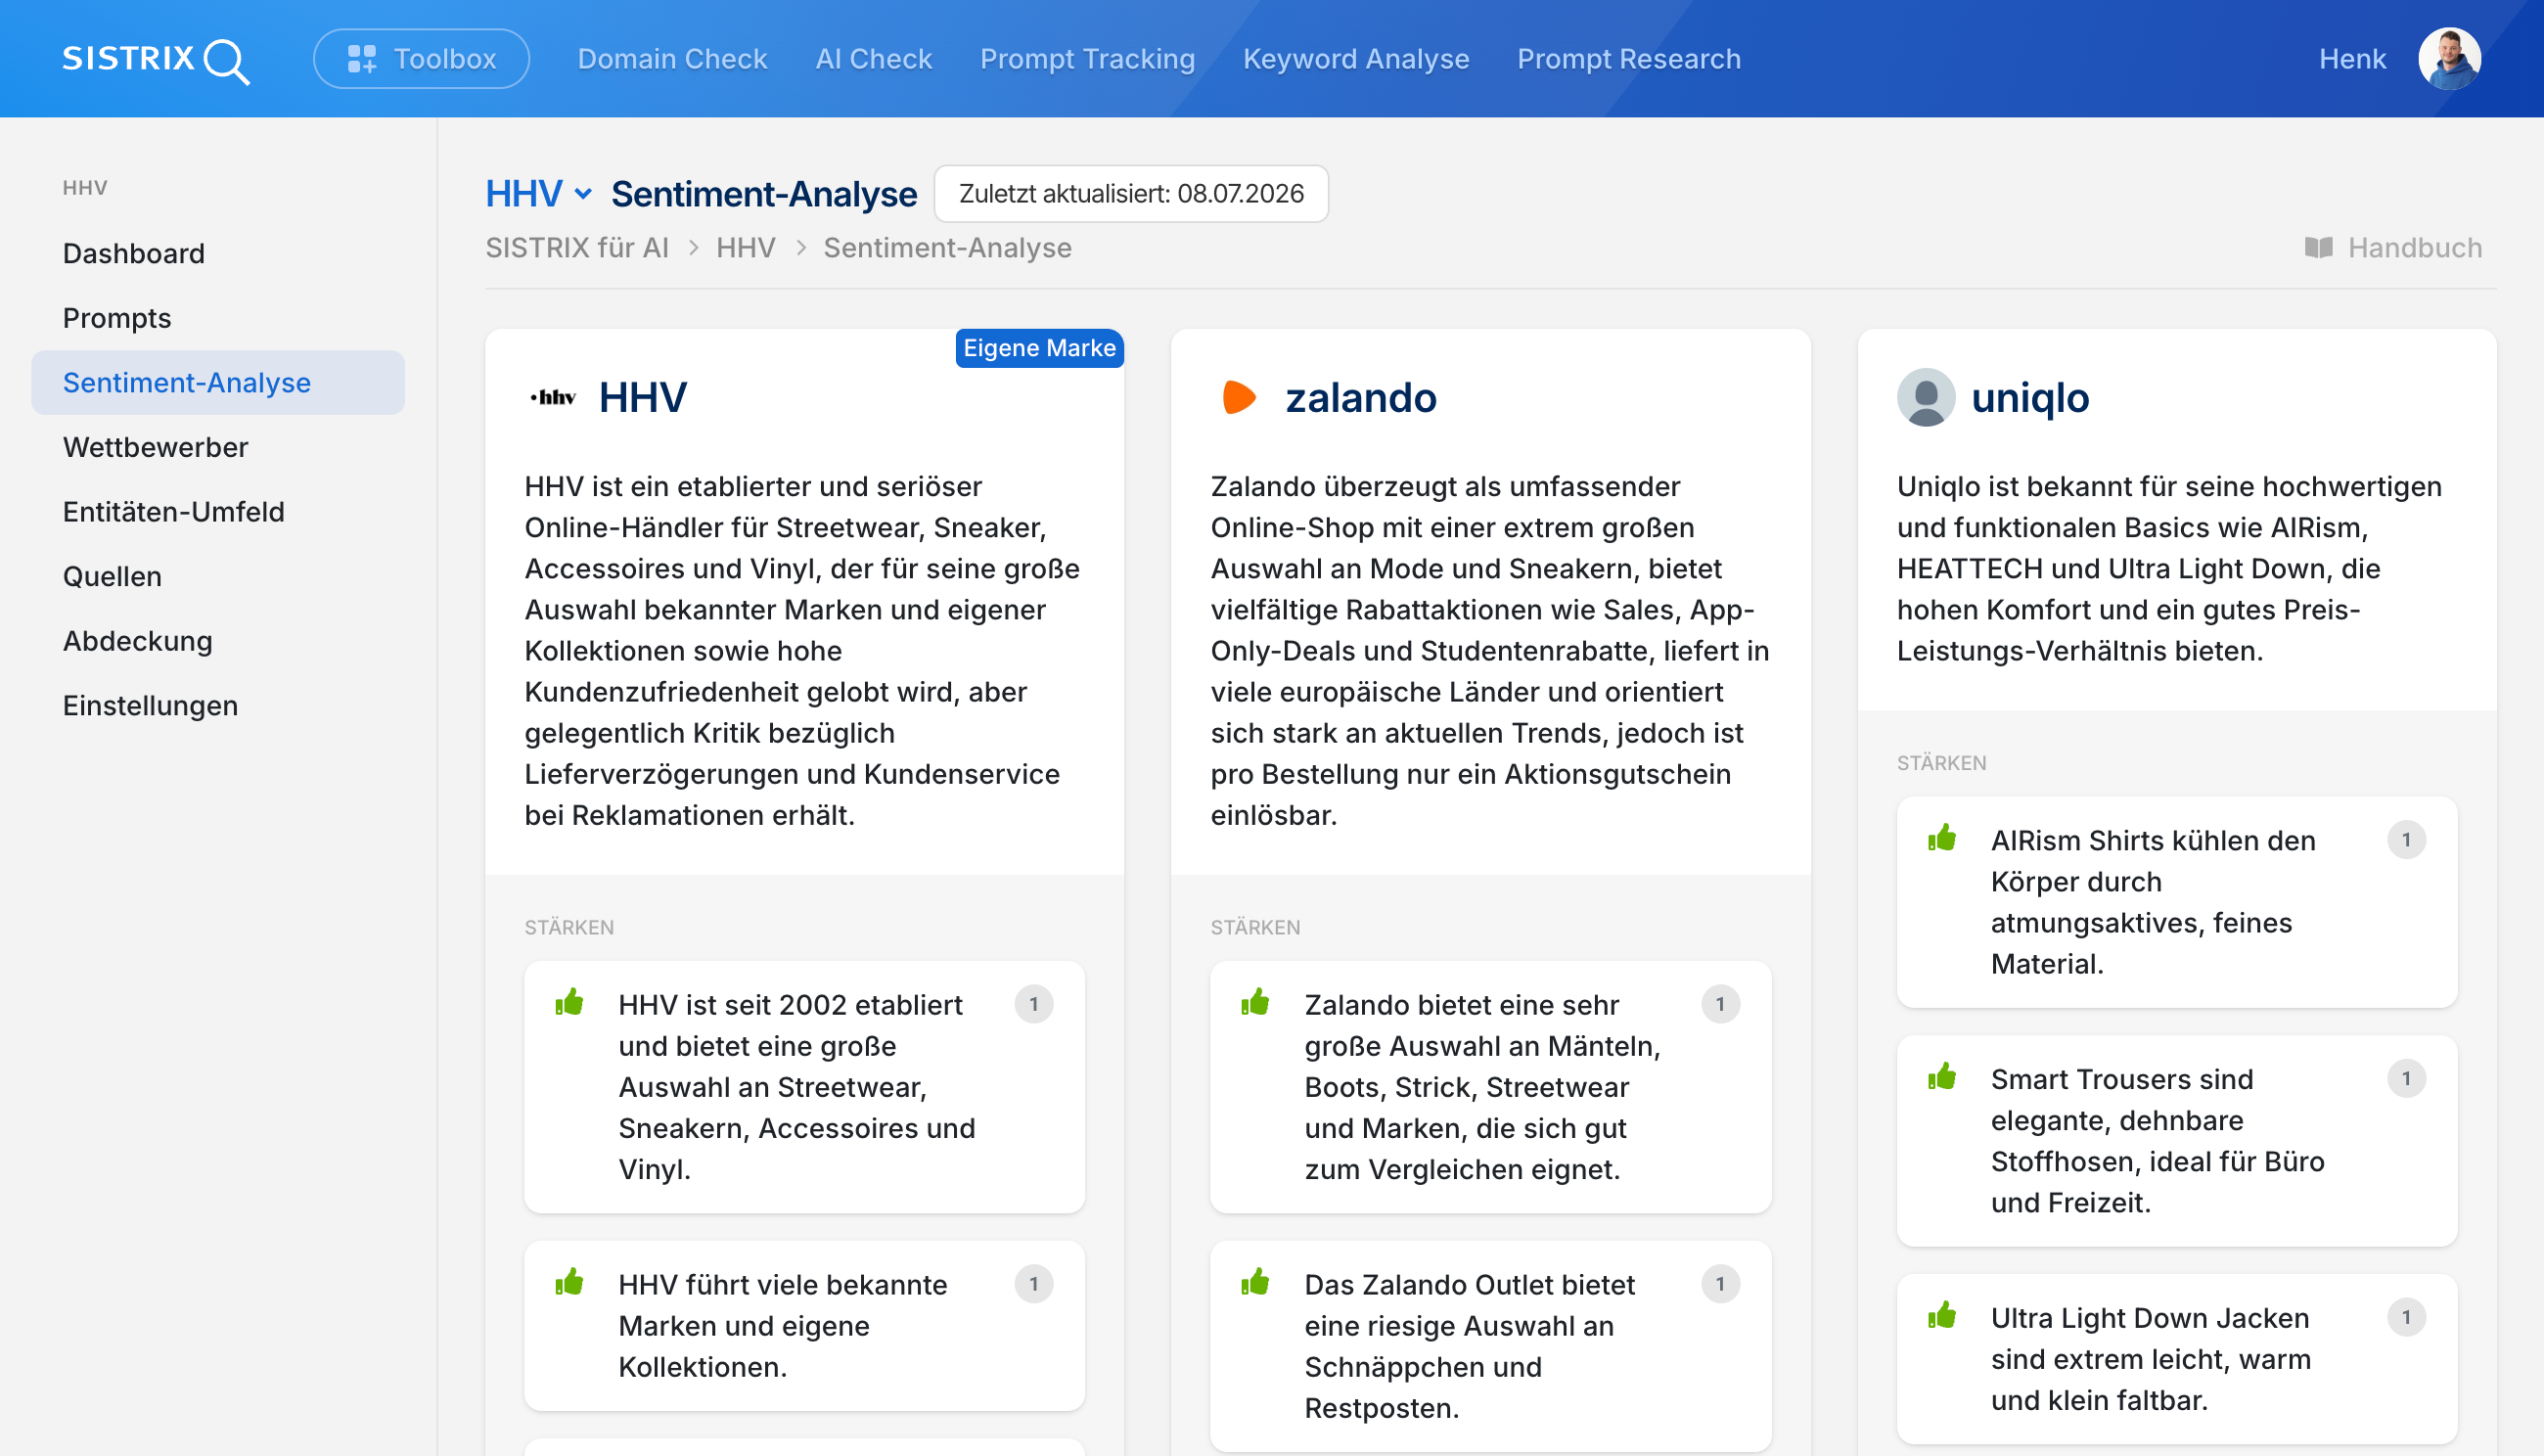Go to Quellen in the sidebar
Viewport: 2544px width, 1456px height.
pyautogui.click(x=218, y=577)
